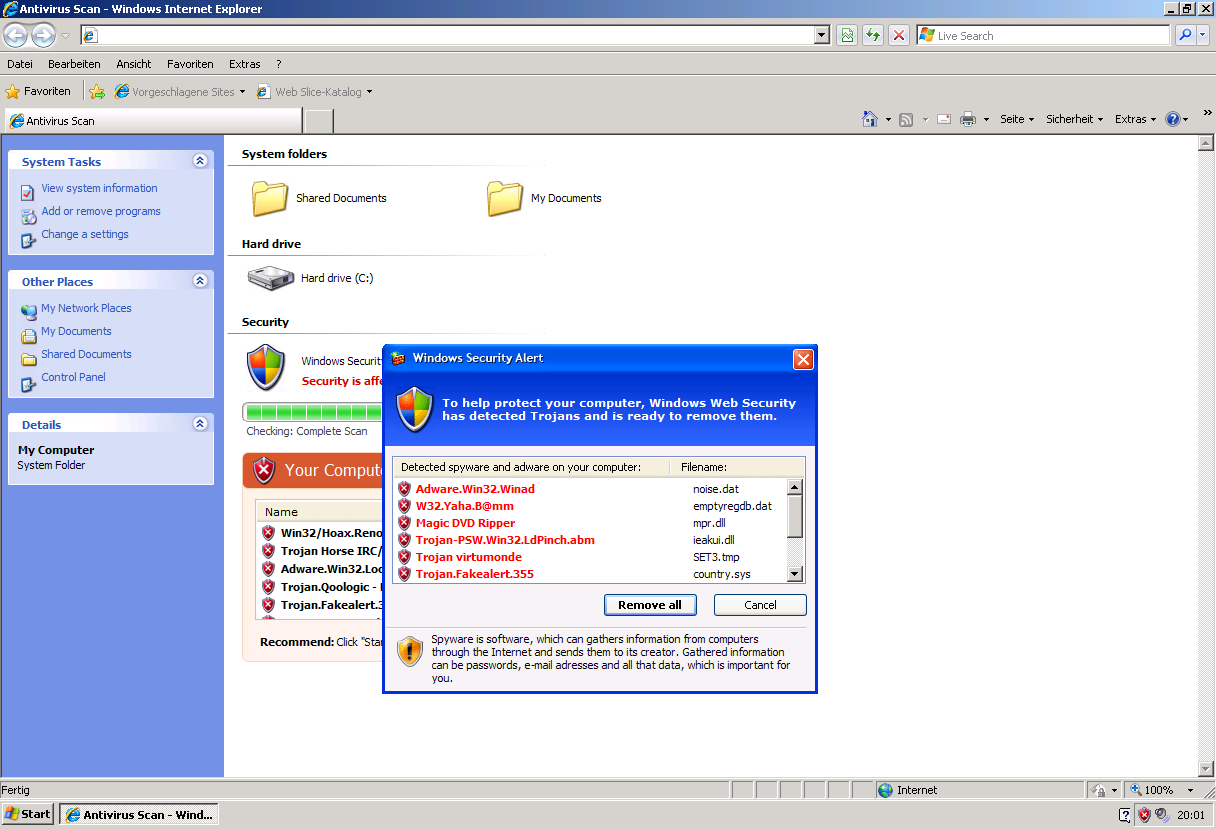Click the Cancel button in alert

coord(760,605)
